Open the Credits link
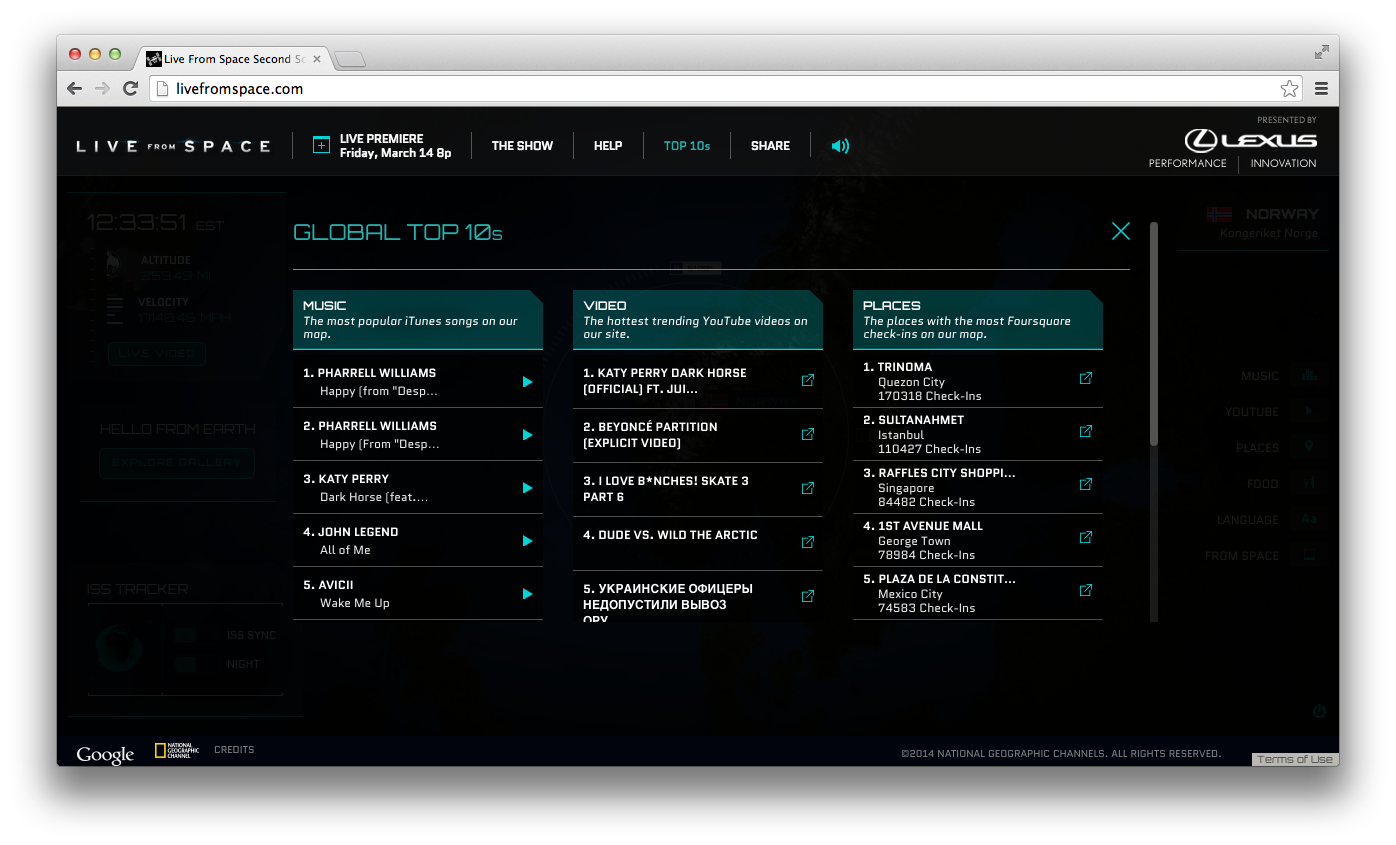 (234, 750)
